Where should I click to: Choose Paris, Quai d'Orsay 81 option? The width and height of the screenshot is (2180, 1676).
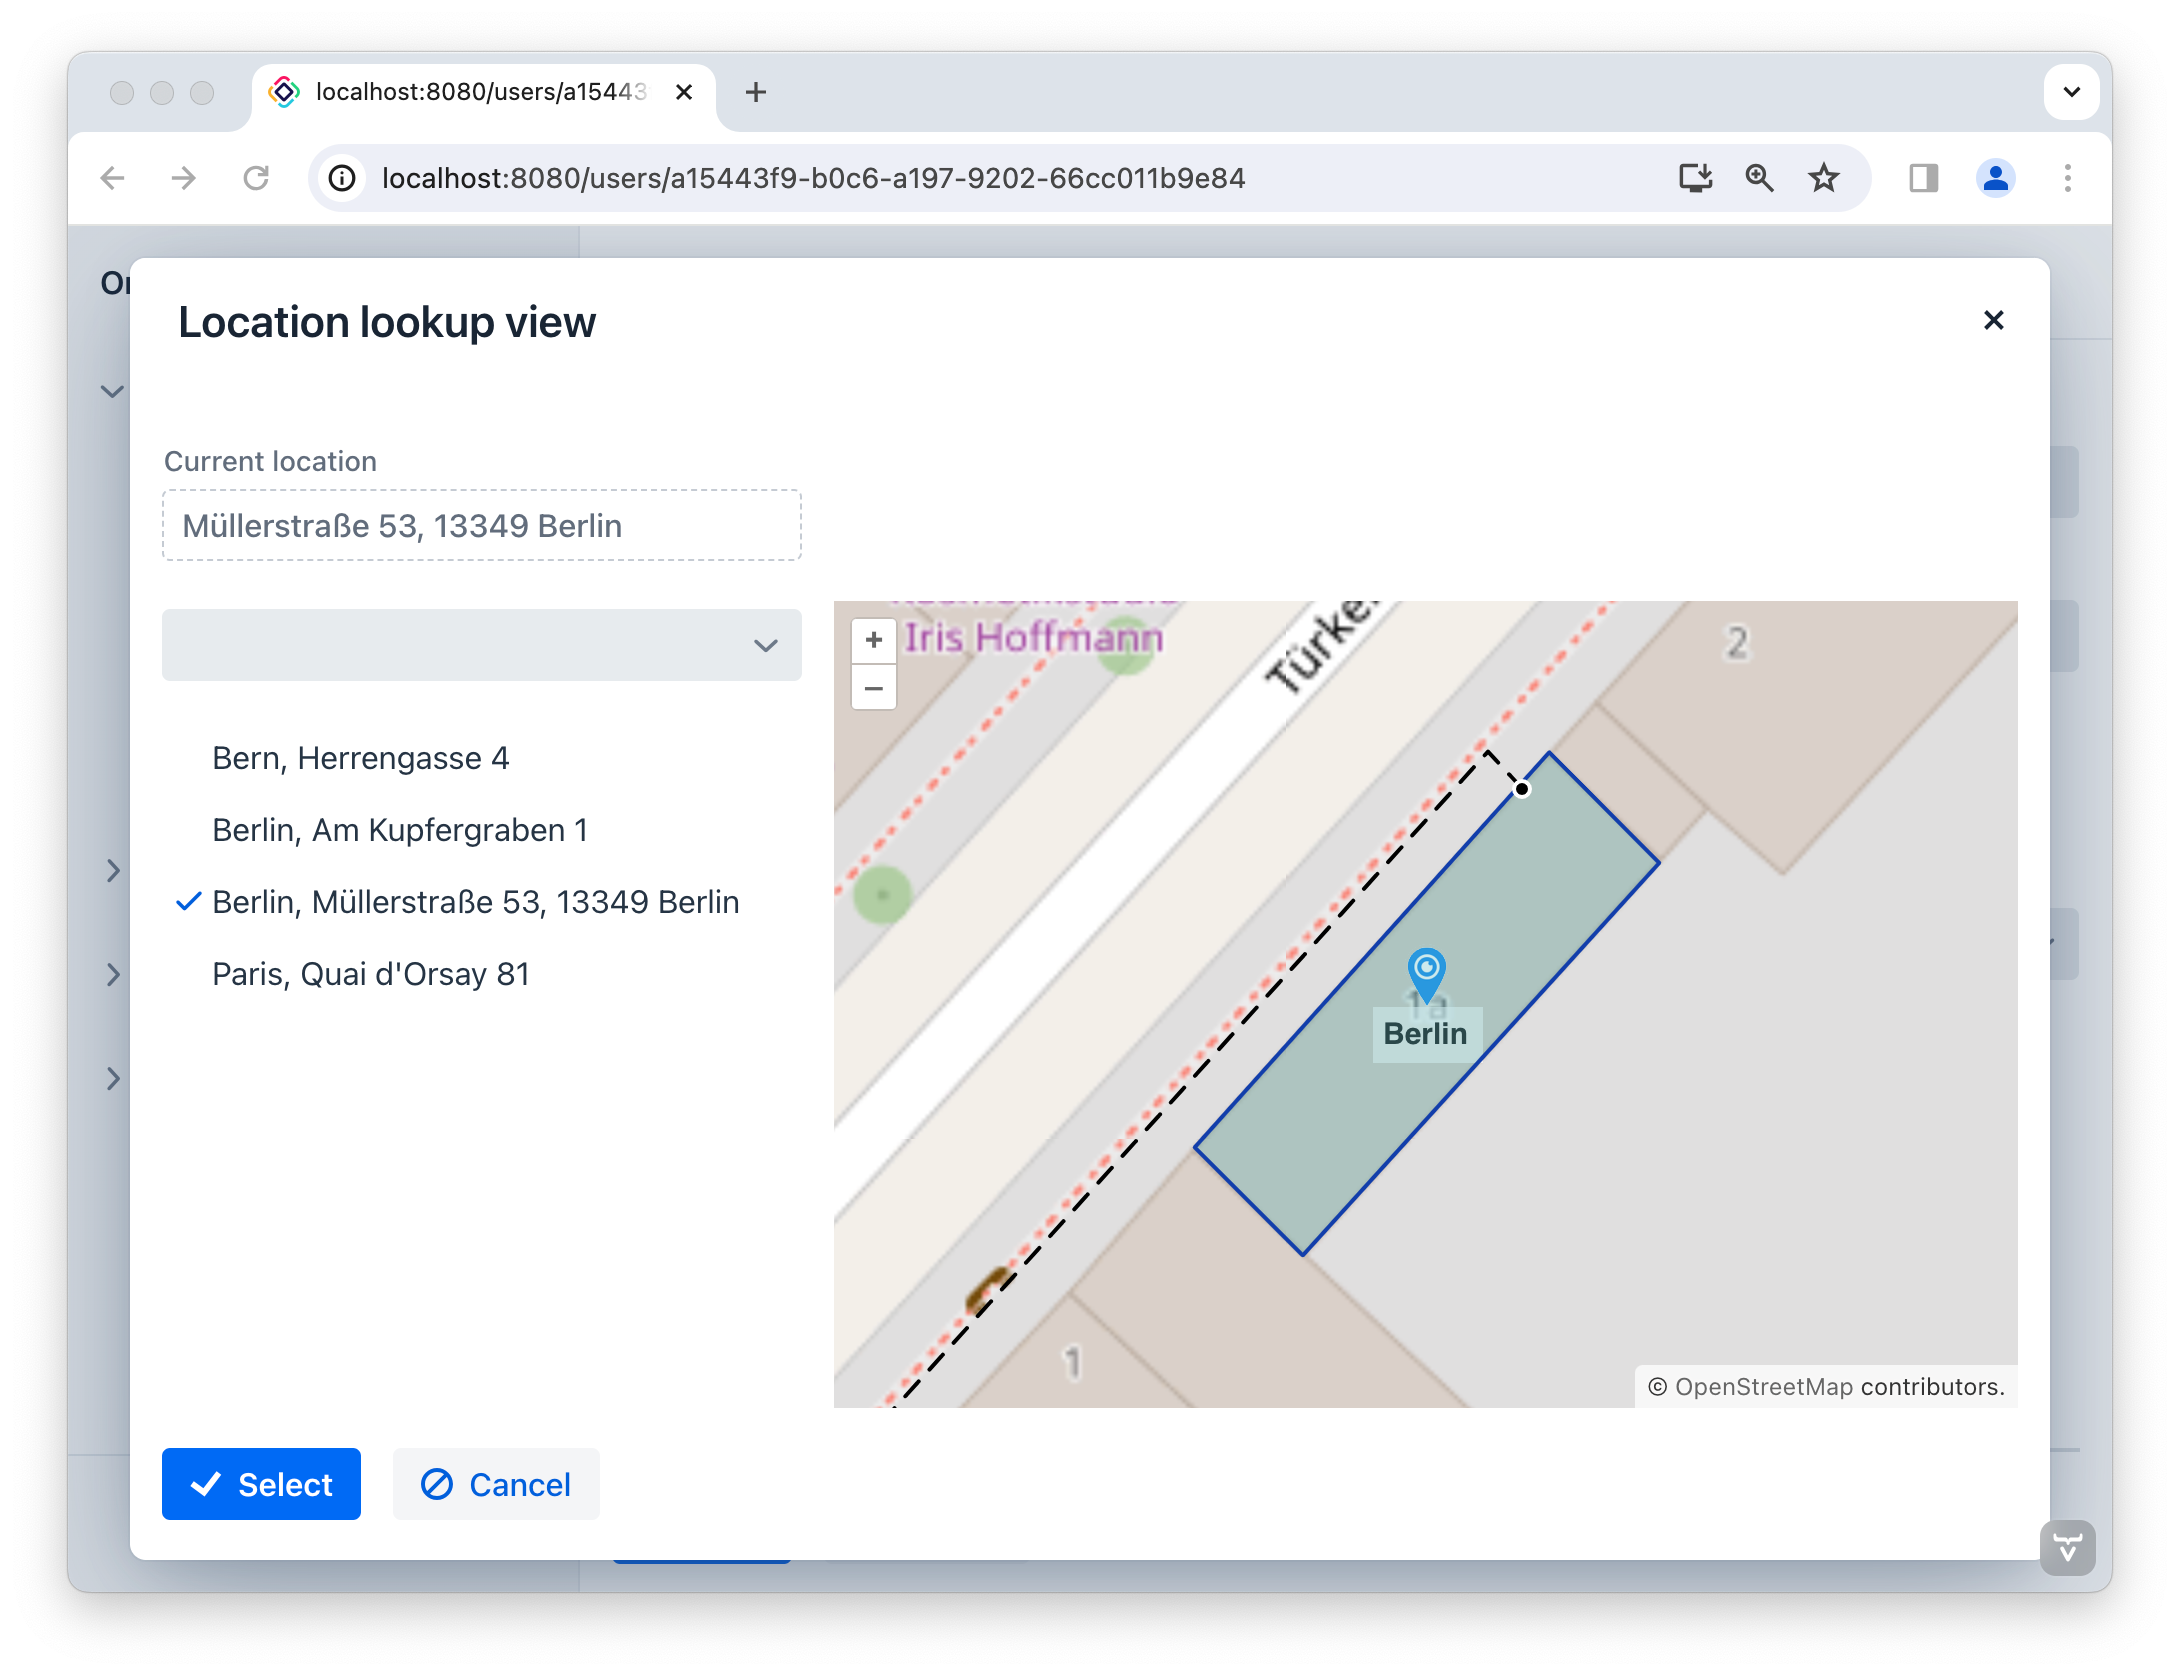click(370, 974)
